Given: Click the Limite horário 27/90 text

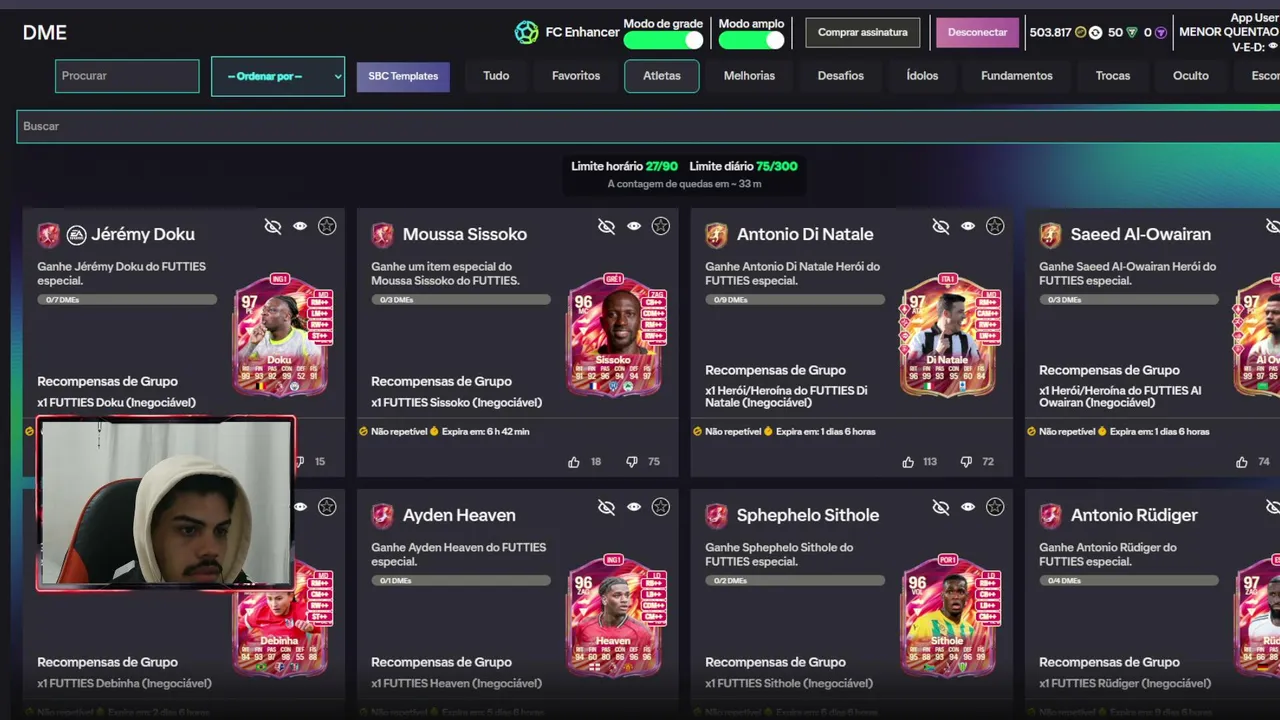Looking at the screenshot, I should [624, 166].
